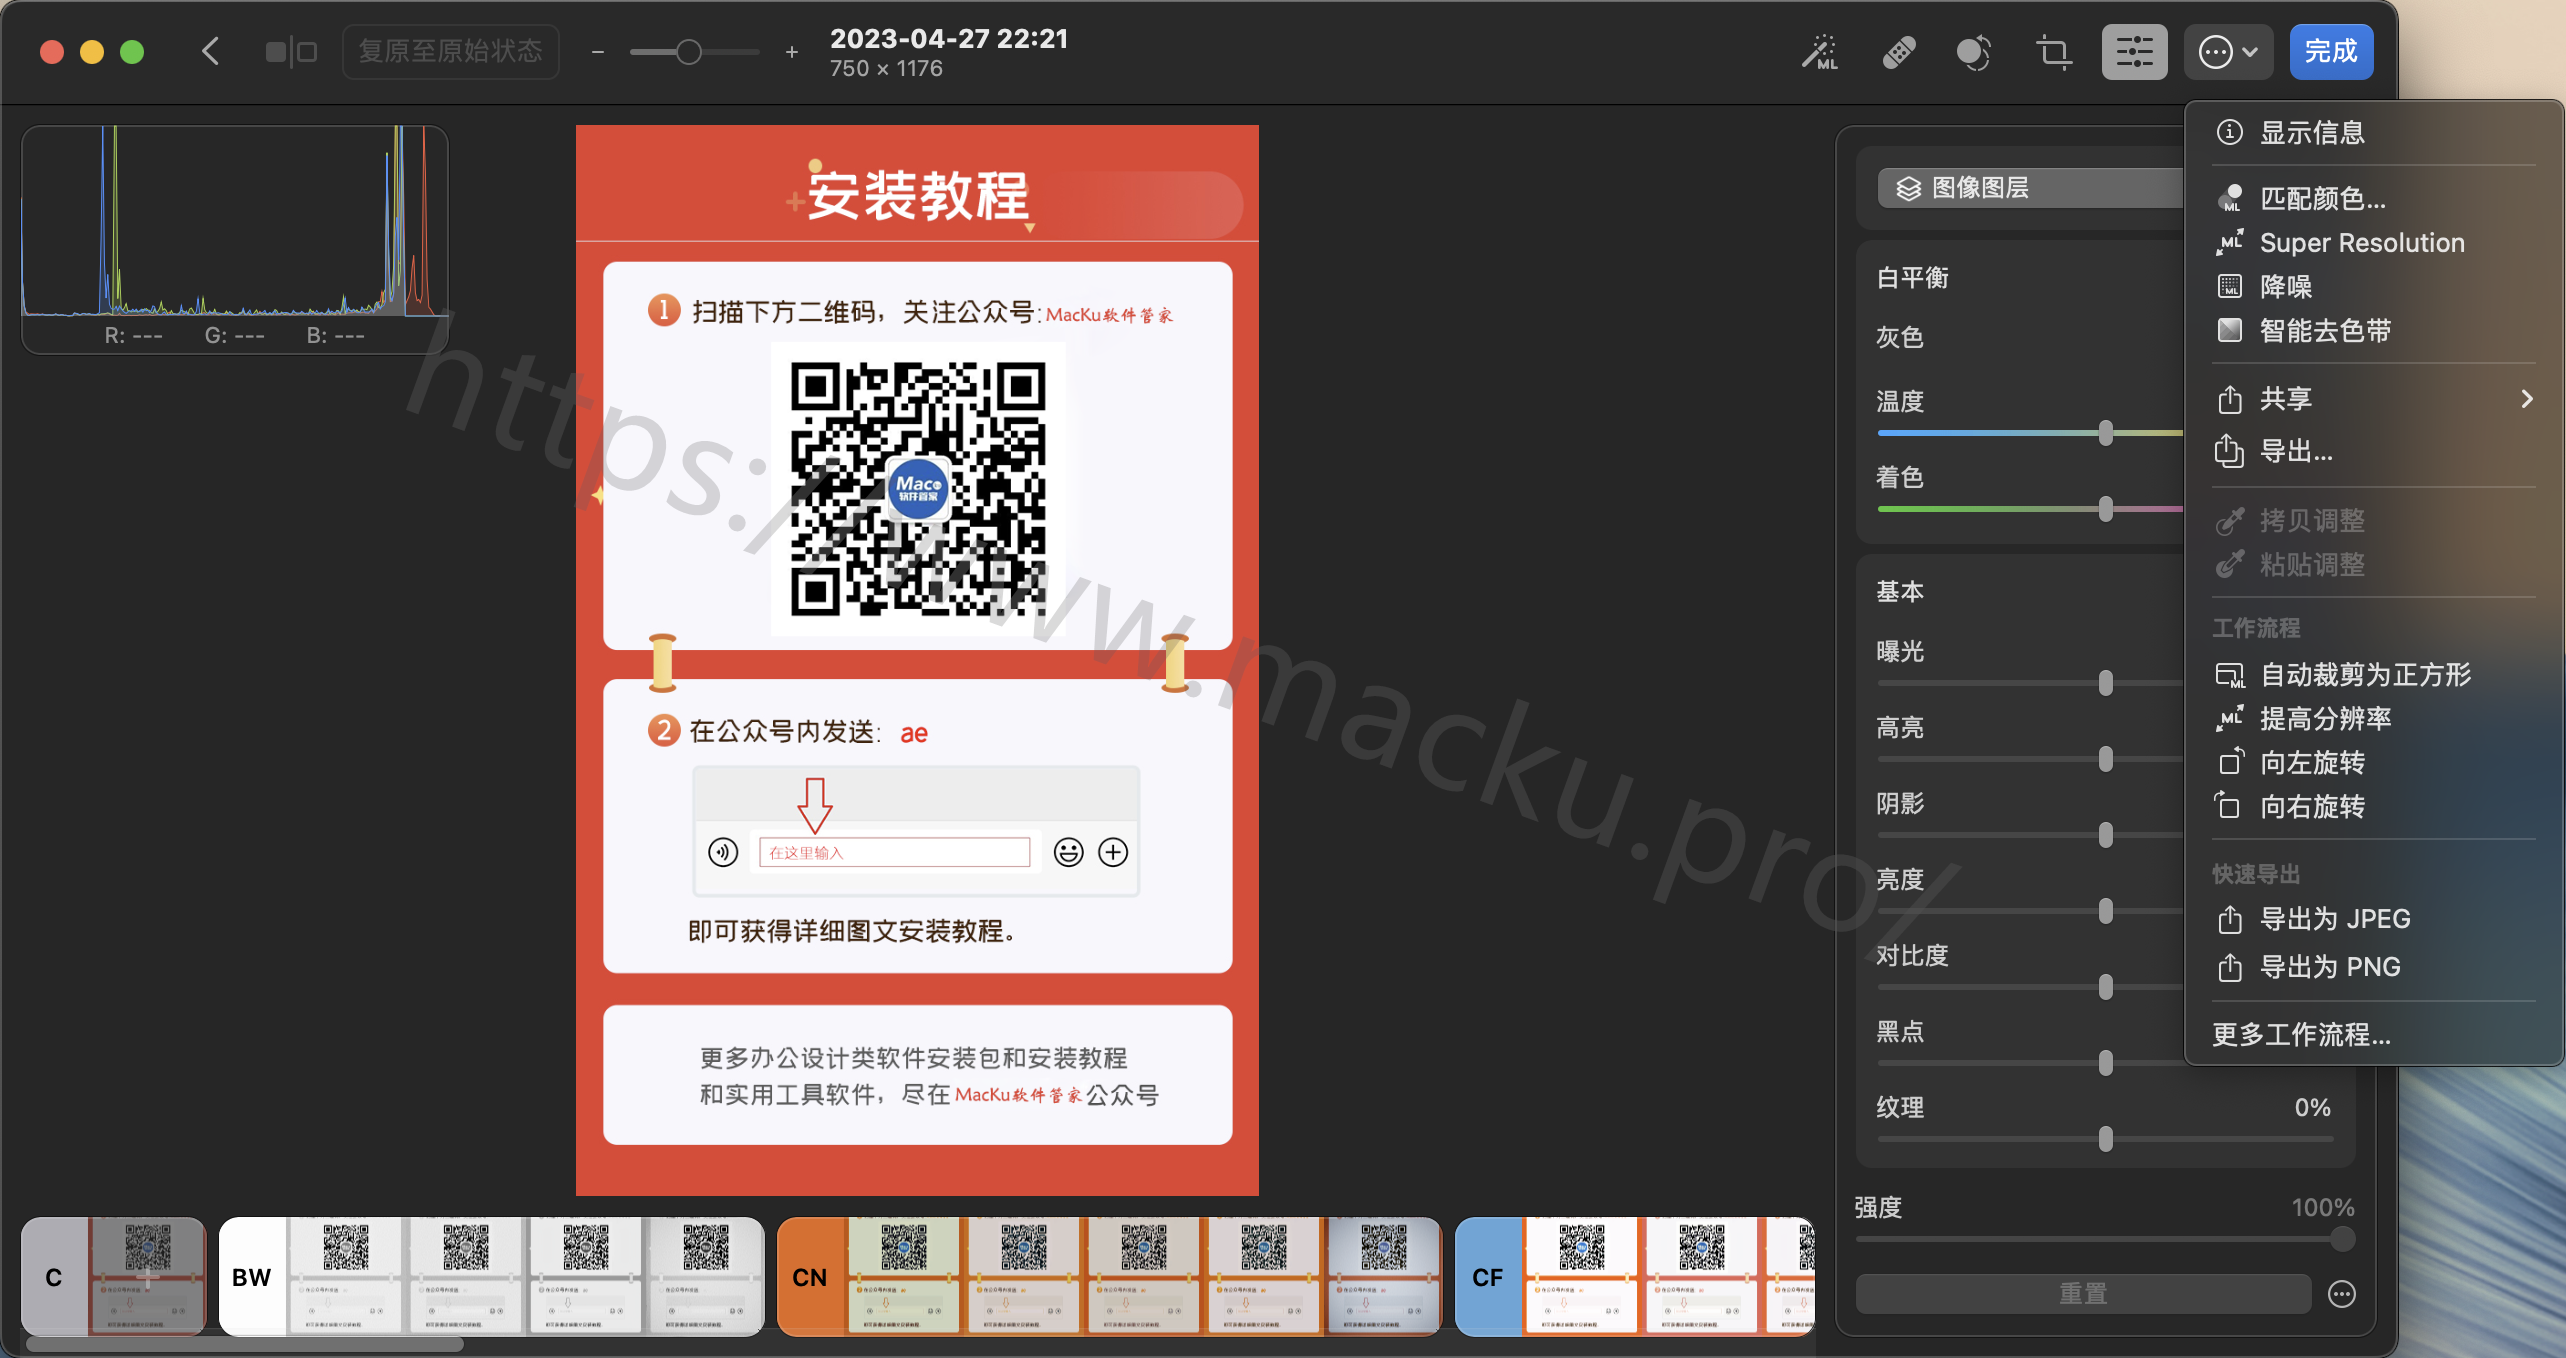Click the histogram panel
The width and height of the screenshot is (2566, 1358).
tap(235, 240)
